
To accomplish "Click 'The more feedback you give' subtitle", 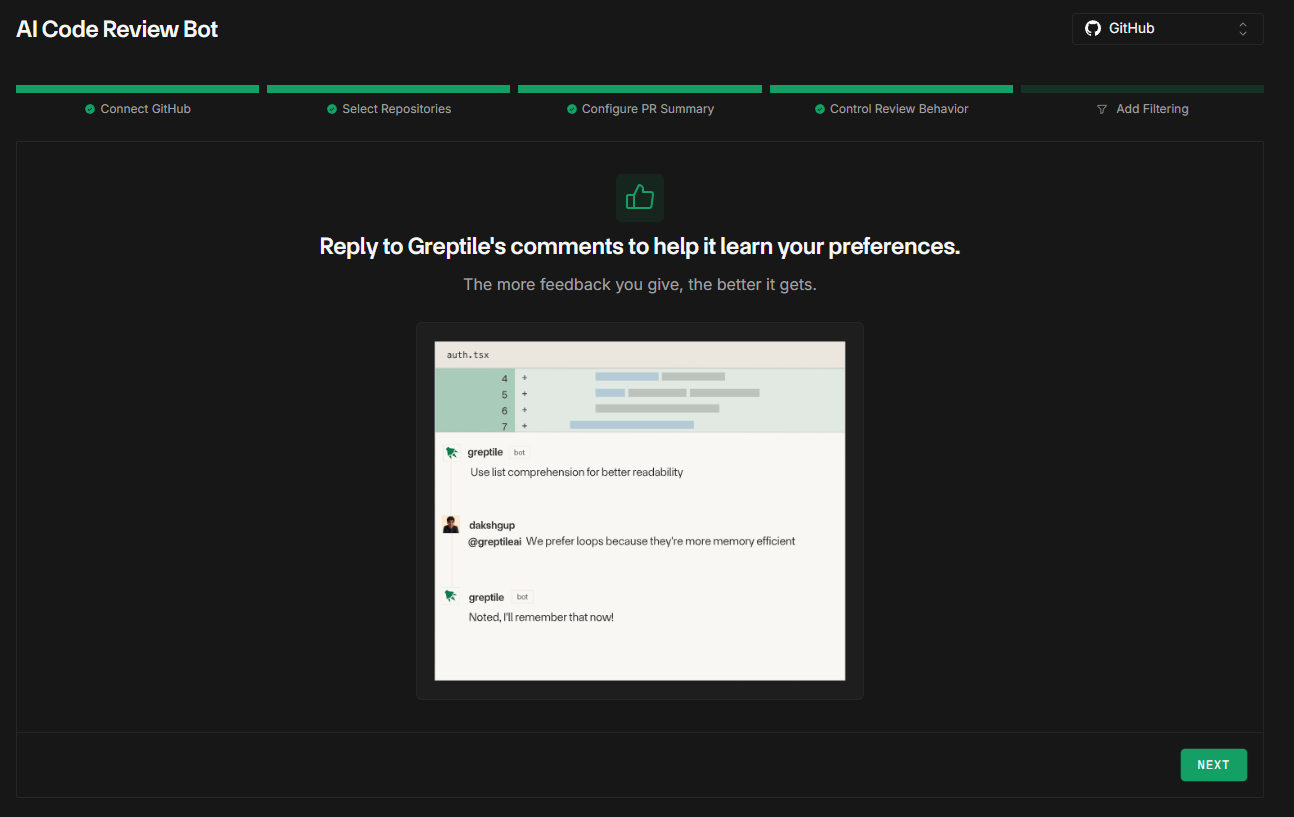I will point(640,285).
